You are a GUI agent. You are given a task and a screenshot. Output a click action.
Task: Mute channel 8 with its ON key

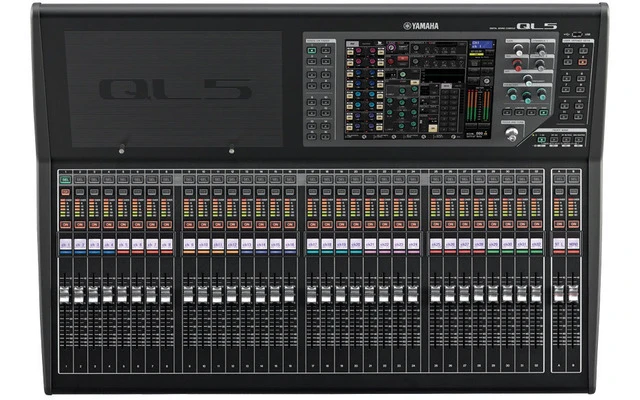(166, 225)
